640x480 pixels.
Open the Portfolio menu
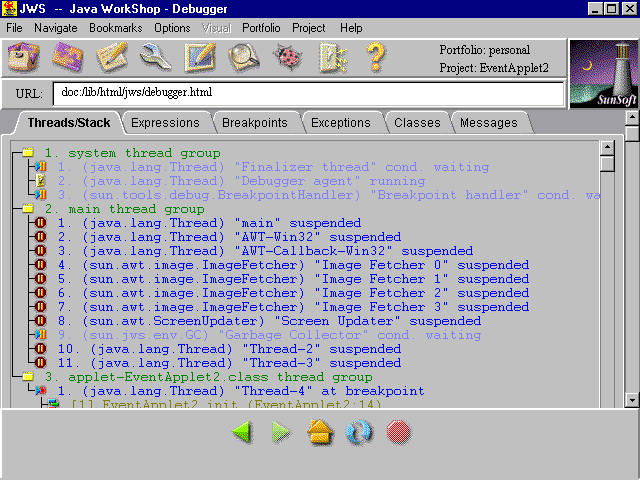[261, 28]
